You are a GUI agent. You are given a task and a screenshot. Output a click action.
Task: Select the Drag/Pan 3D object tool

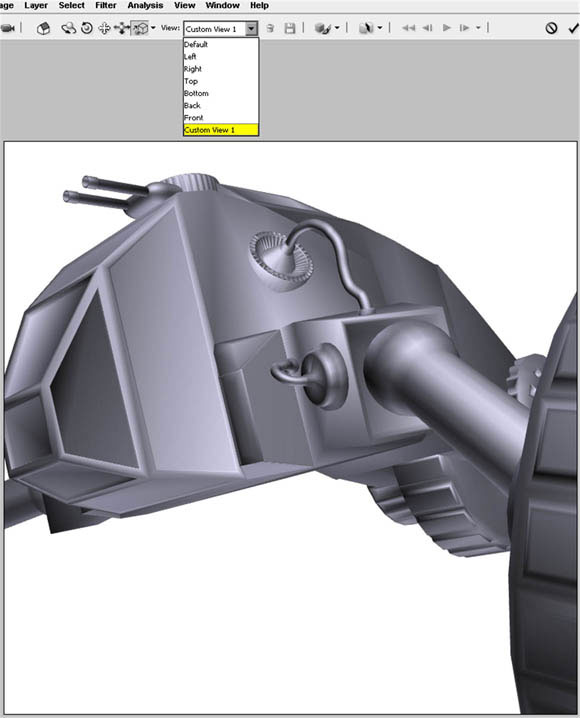click(x=104, y=28)
